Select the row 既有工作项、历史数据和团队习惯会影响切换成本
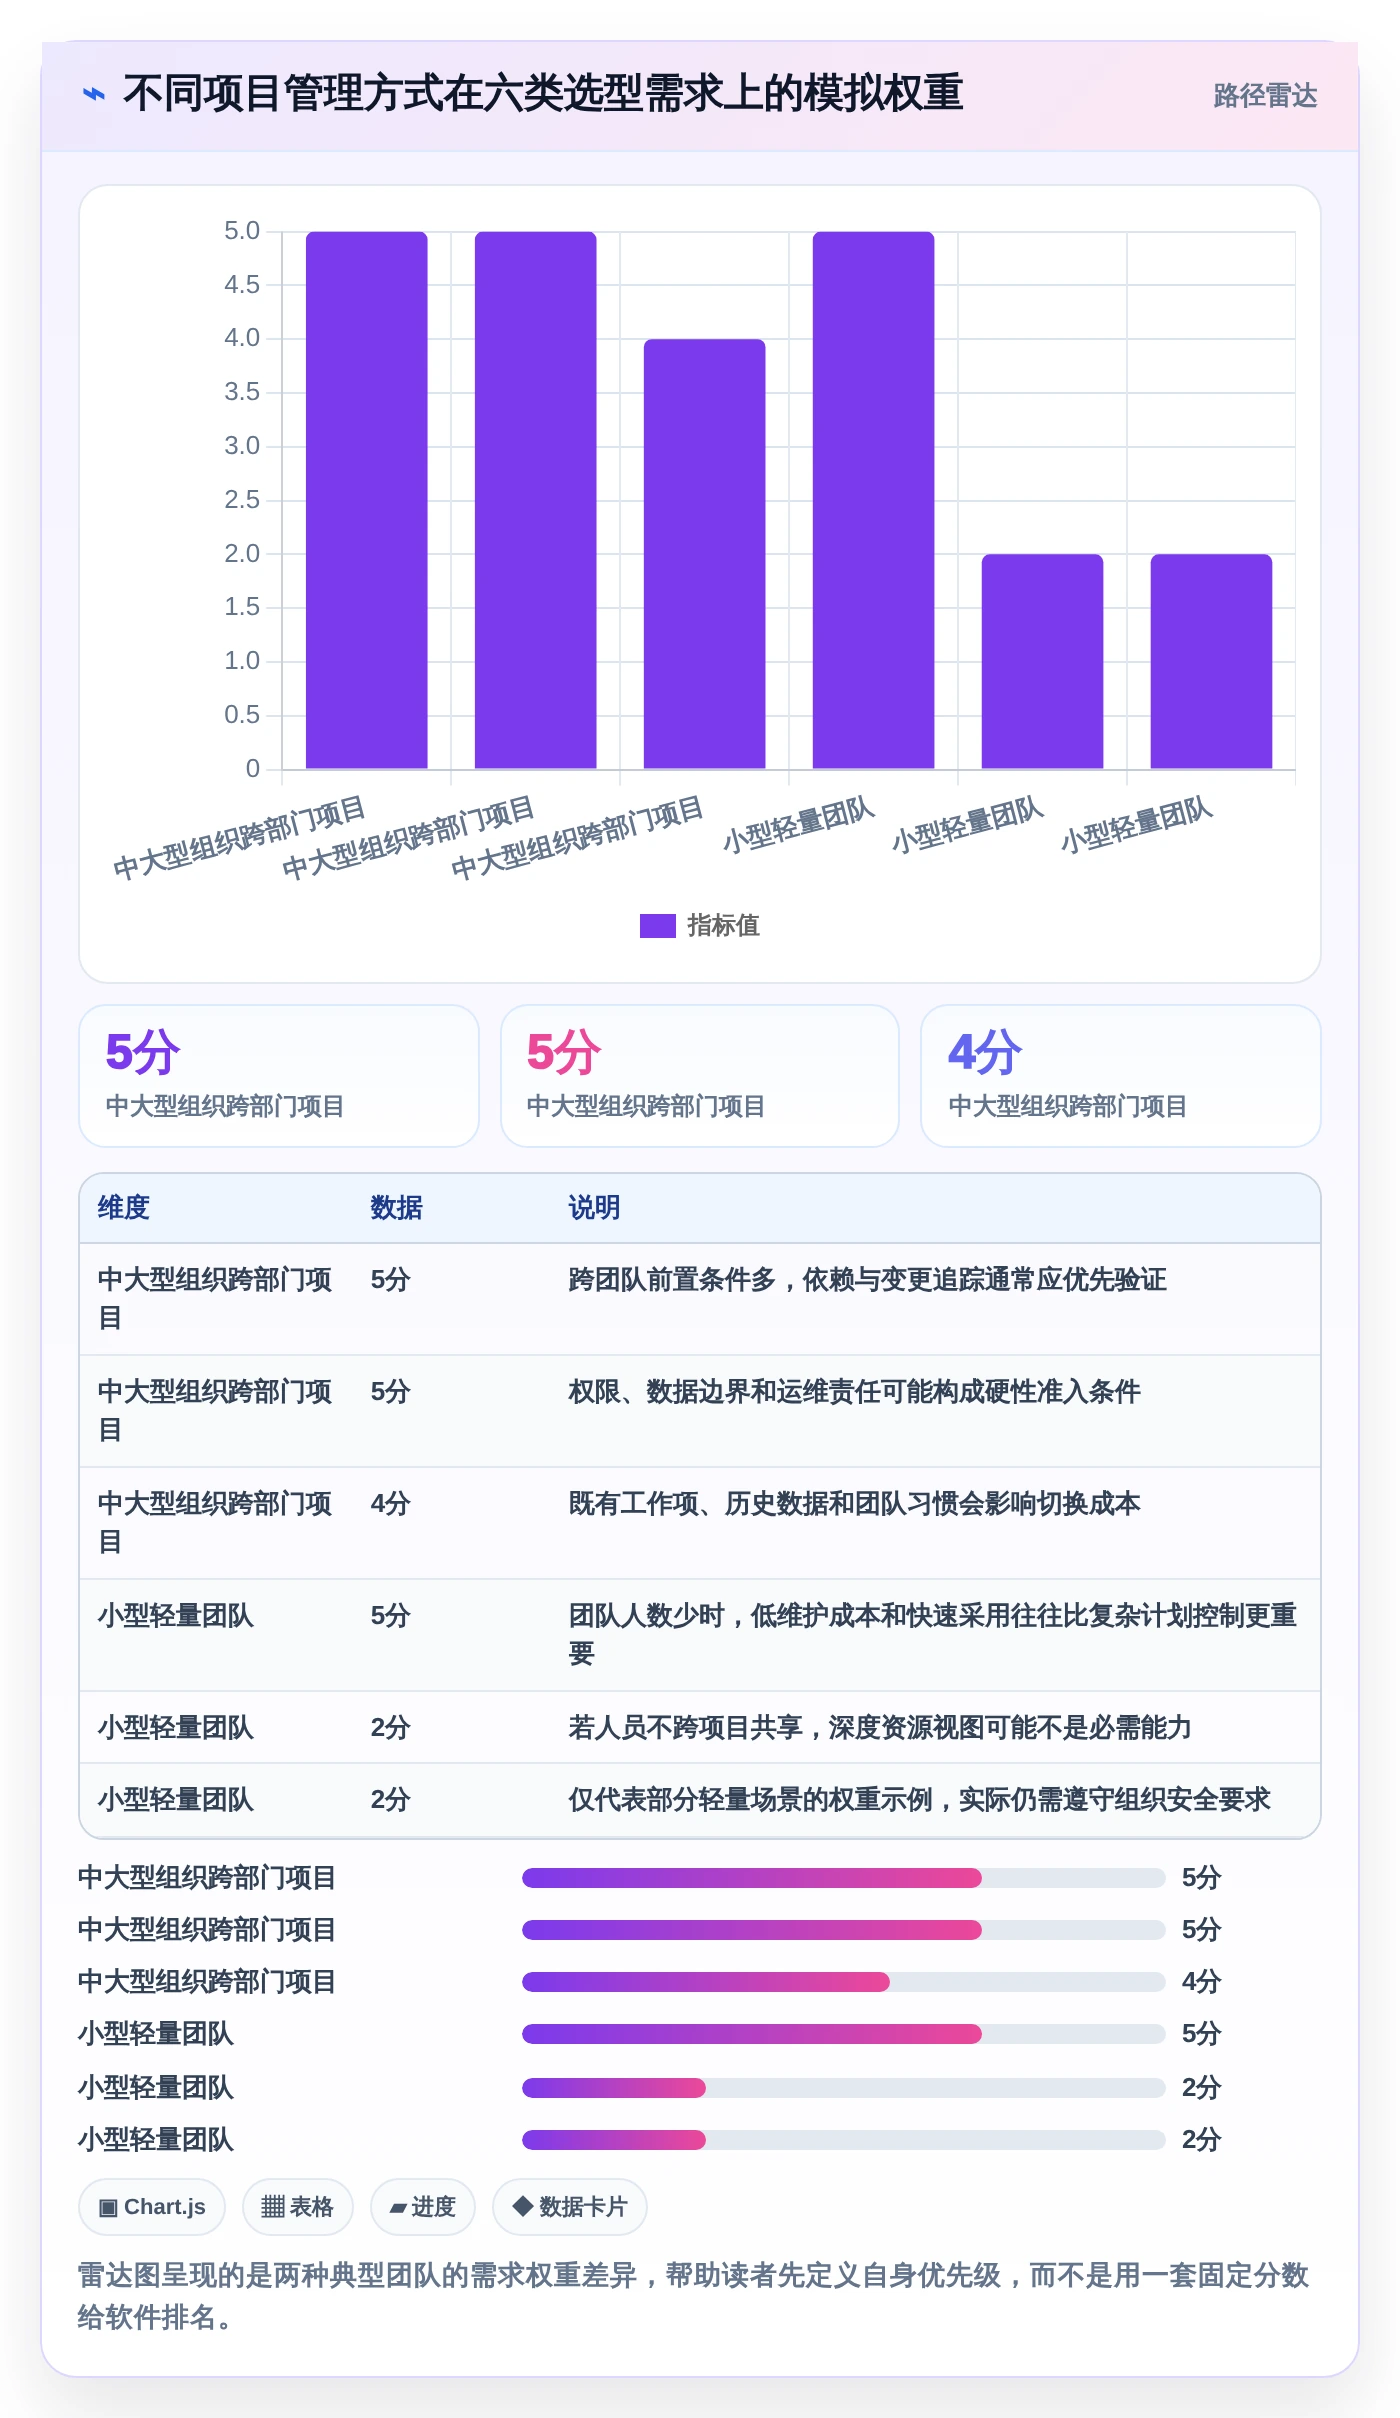The image size is (1400, 2418). (700, 1523)
